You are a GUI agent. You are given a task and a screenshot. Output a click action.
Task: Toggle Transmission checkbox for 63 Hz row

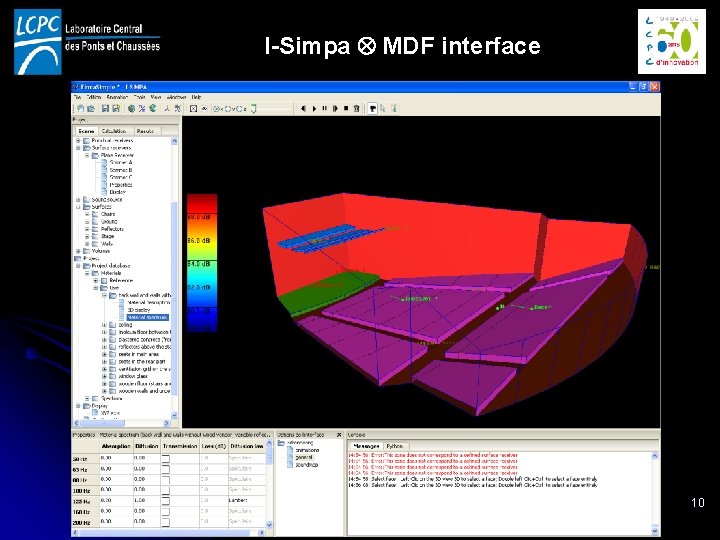click(166, 469)
